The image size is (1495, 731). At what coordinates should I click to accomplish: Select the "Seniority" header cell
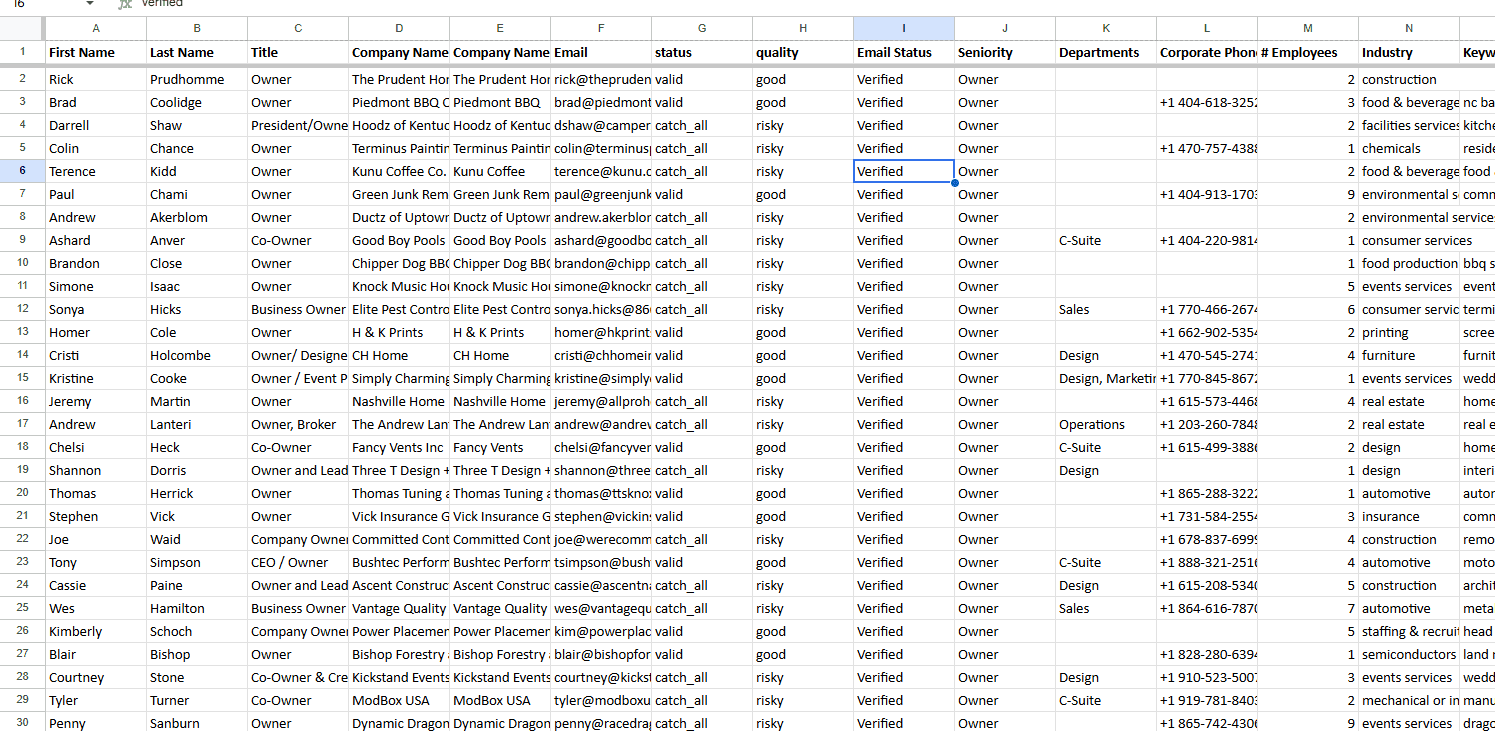[1005, 52]
